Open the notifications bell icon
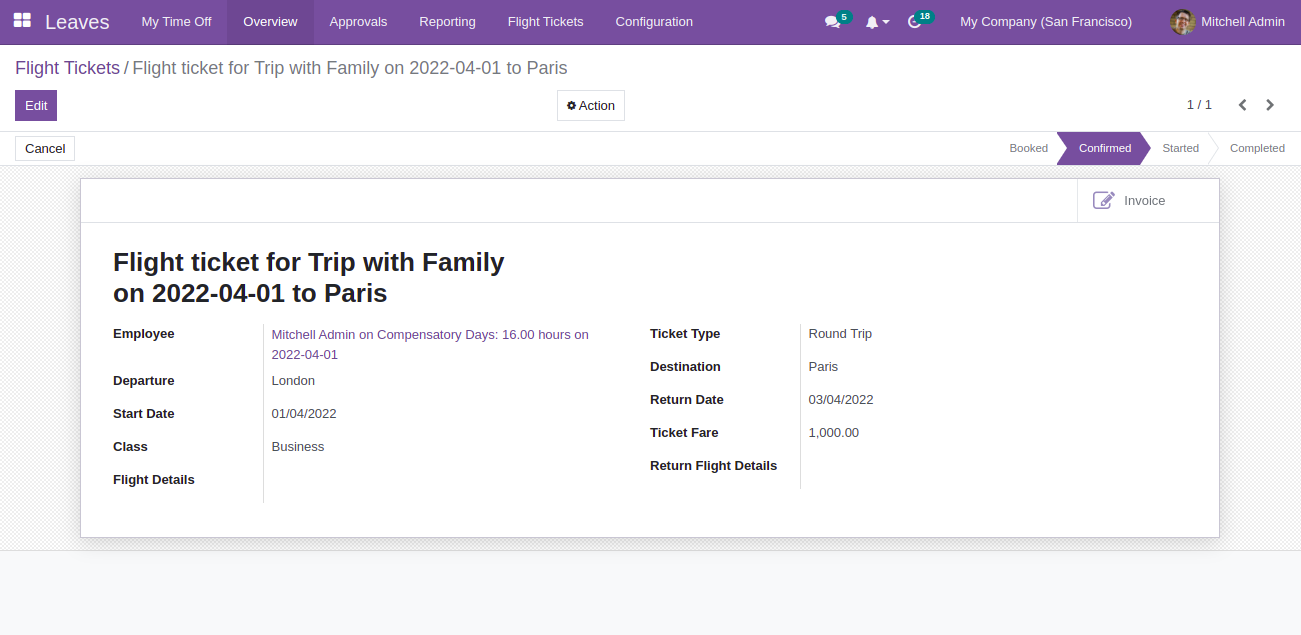This screenshot has height=635, width=1301. coord(870,21)
